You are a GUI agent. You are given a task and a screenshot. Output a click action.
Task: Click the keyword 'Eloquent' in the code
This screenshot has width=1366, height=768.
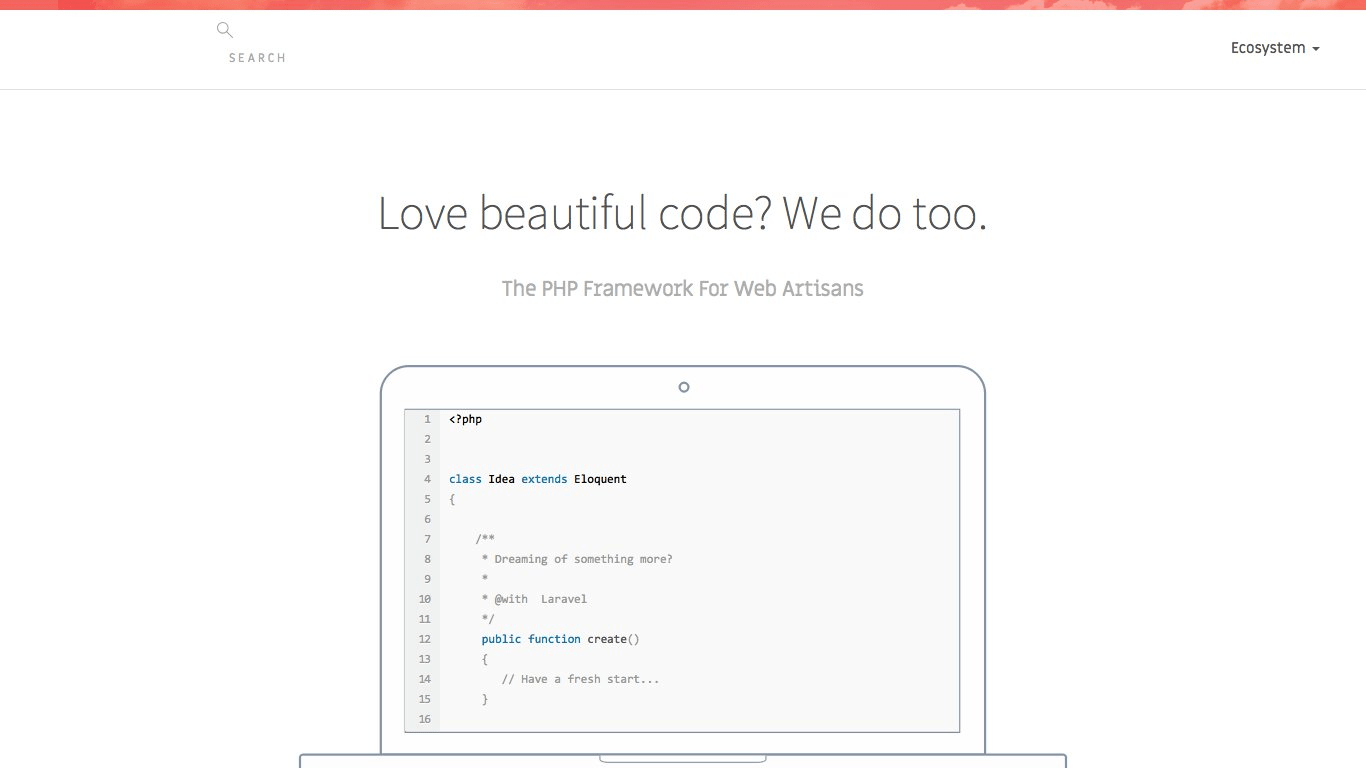[600, 478]
